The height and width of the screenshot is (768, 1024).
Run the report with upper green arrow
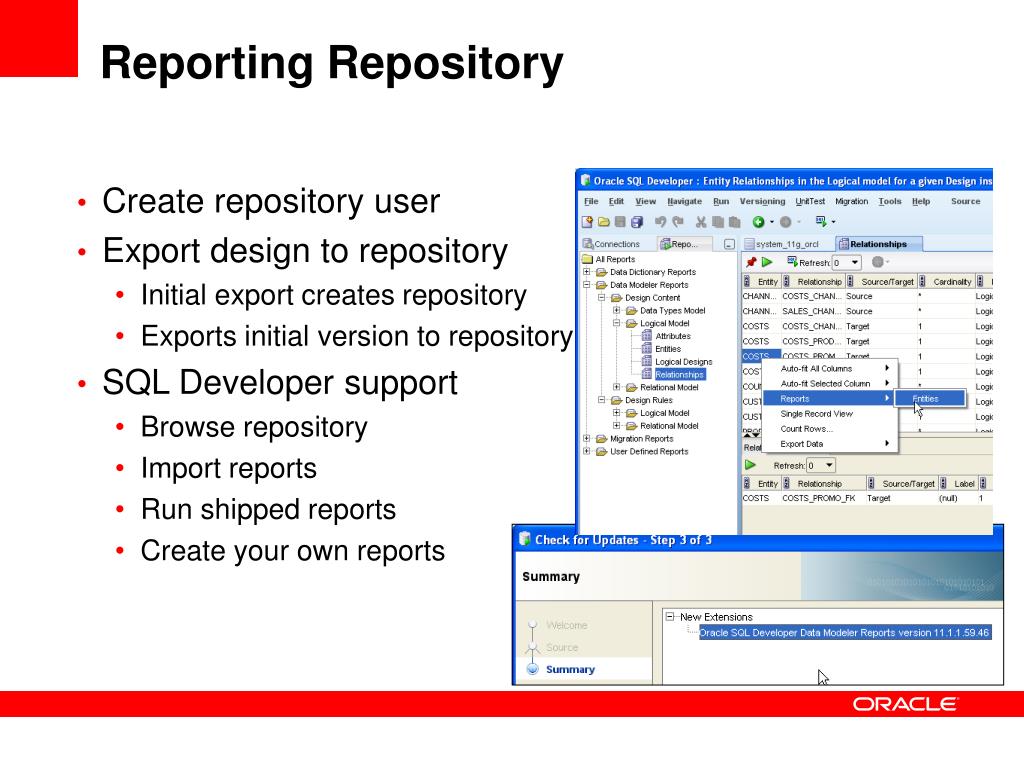(767, 262)
